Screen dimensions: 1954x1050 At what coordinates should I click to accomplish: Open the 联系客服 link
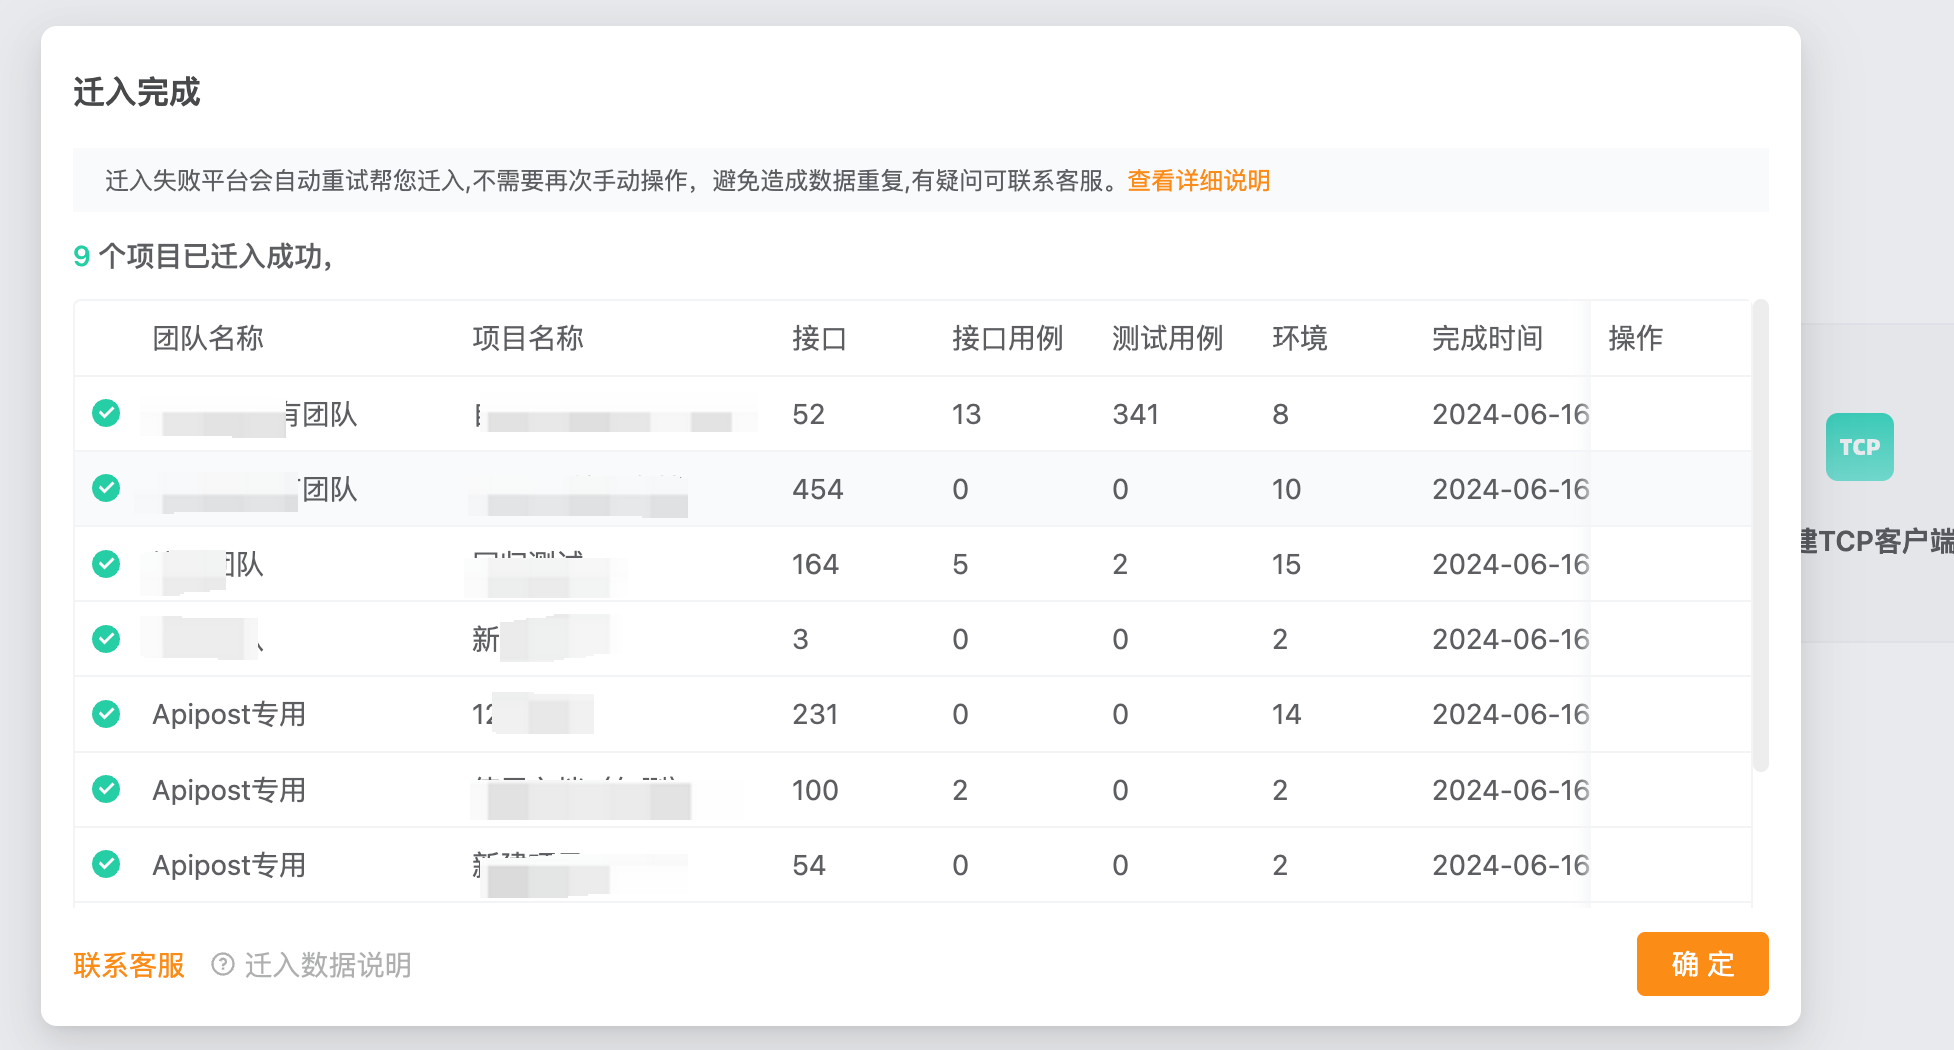coord(129,965)
